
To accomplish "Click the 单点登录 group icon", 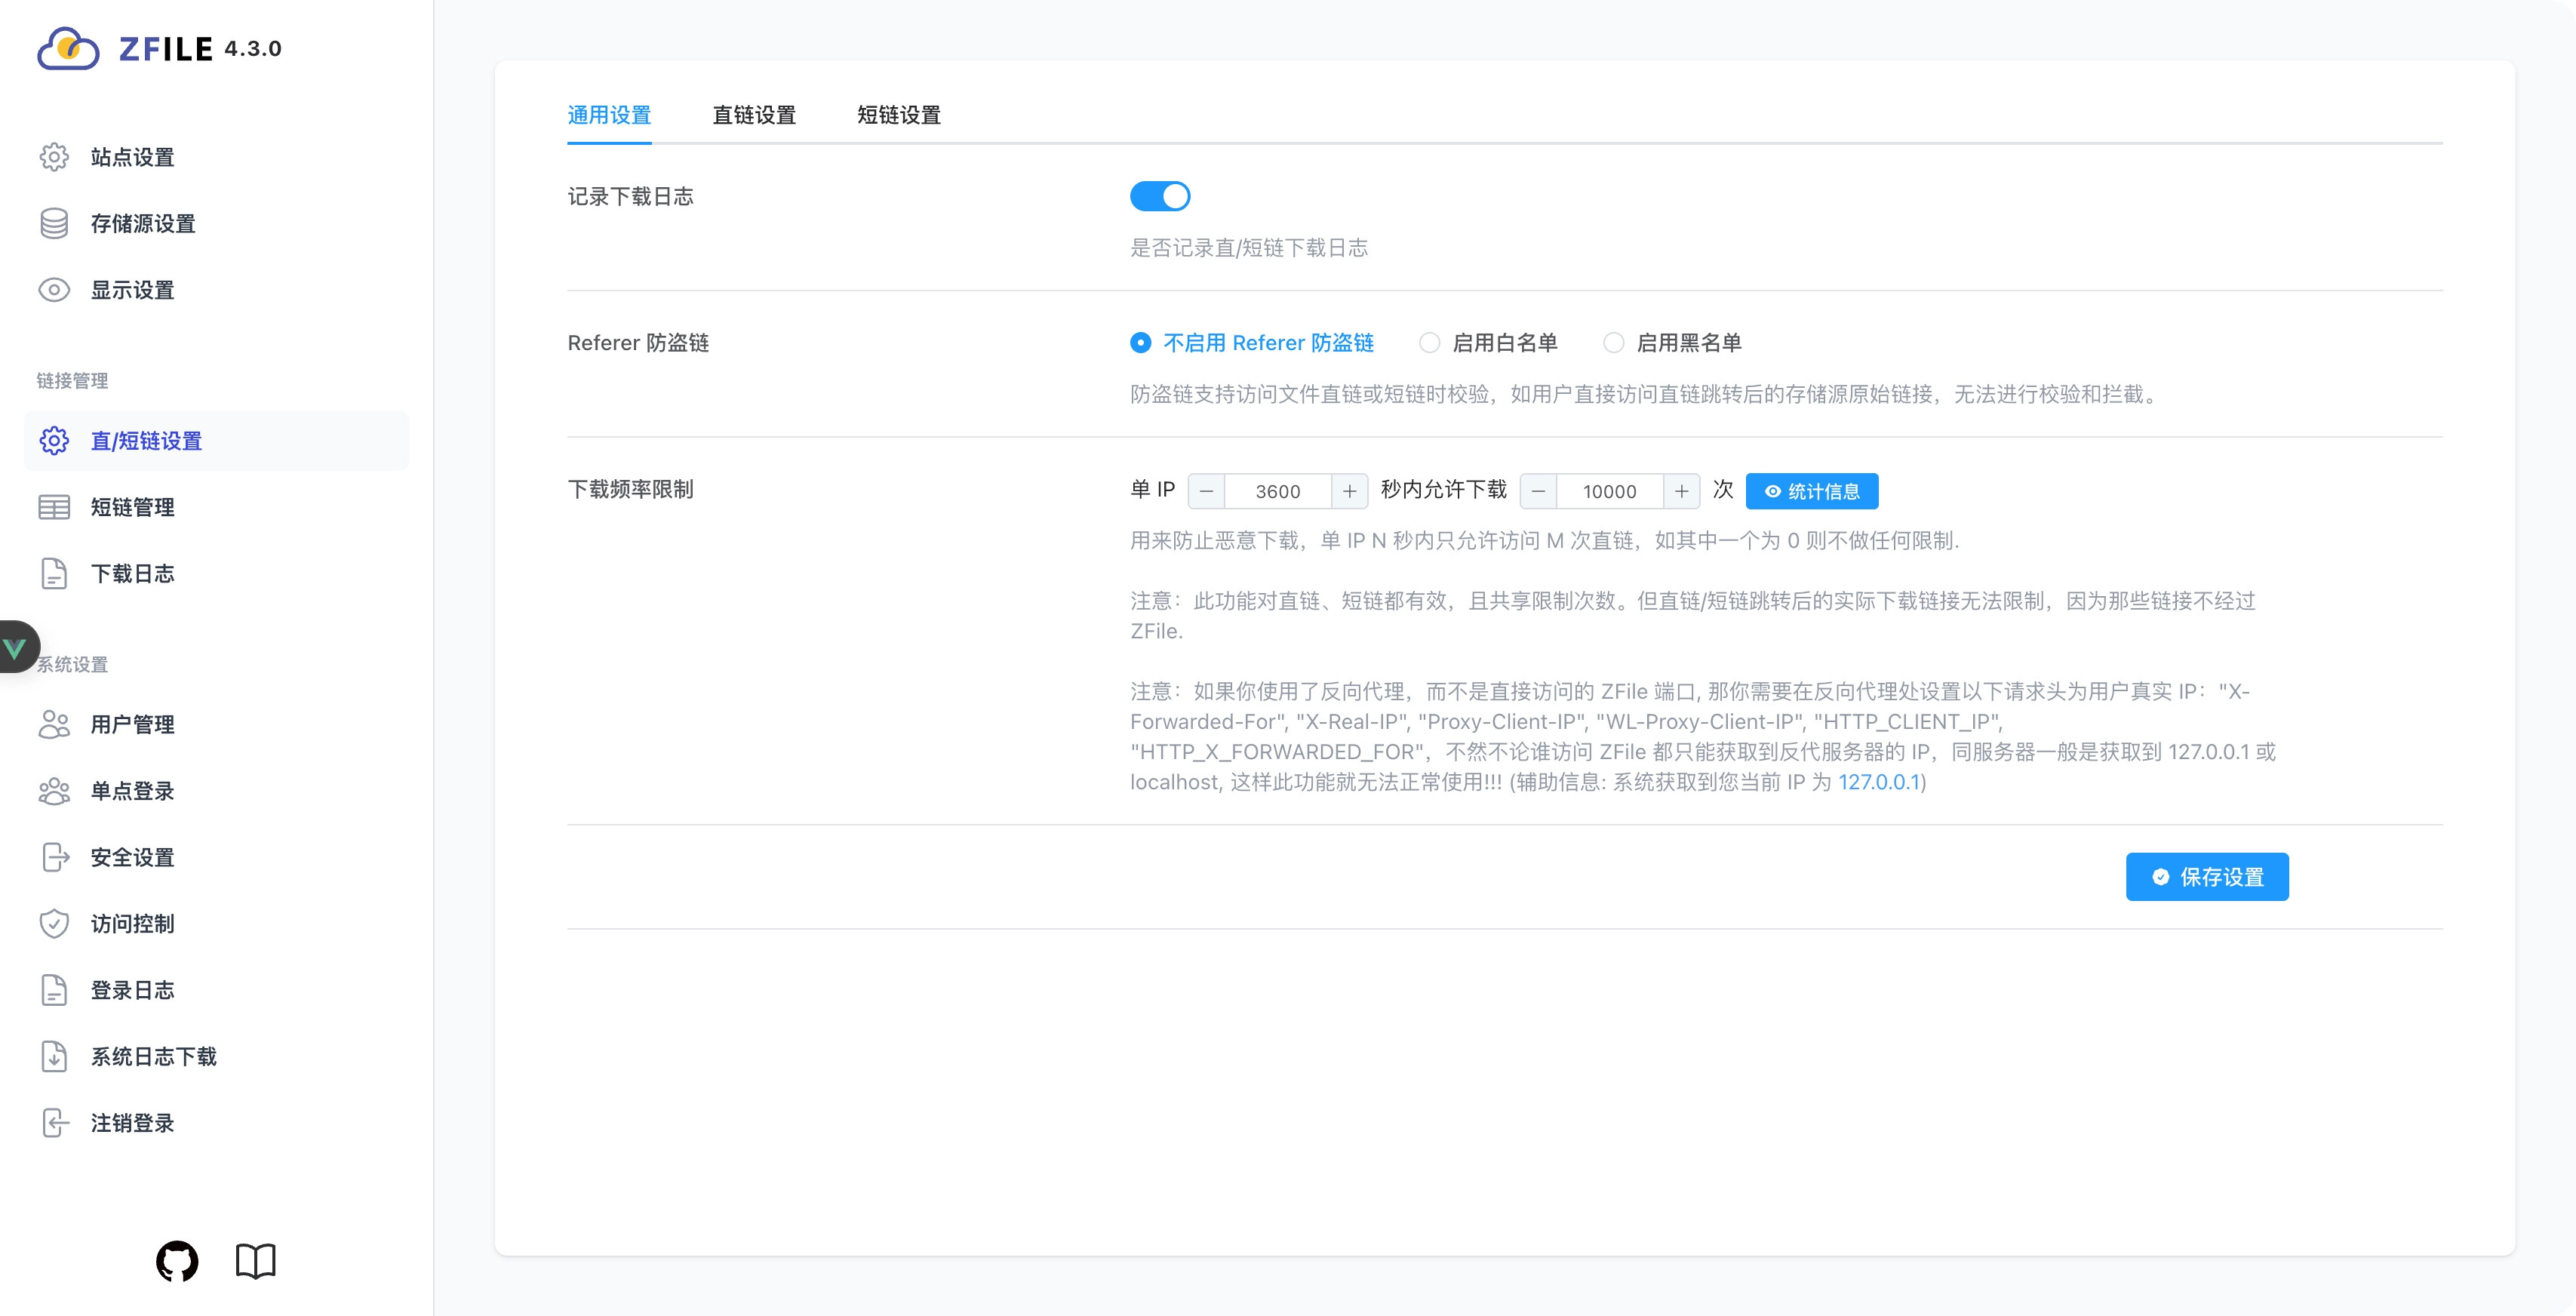I will pos(54,791).
